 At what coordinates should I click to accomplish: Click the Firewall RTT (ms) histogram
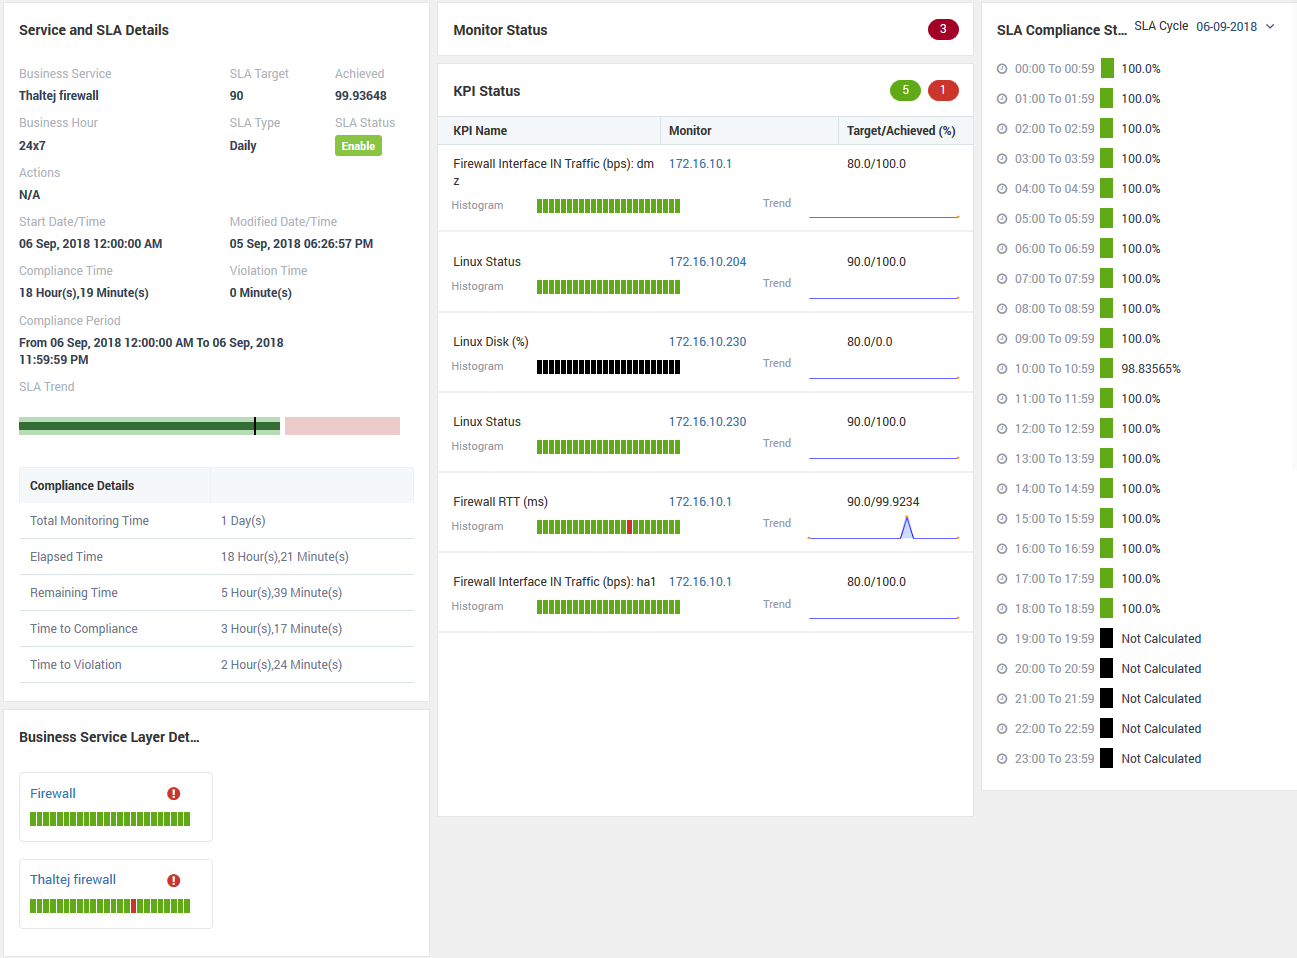pyautogui.click(x=608, y=527)
